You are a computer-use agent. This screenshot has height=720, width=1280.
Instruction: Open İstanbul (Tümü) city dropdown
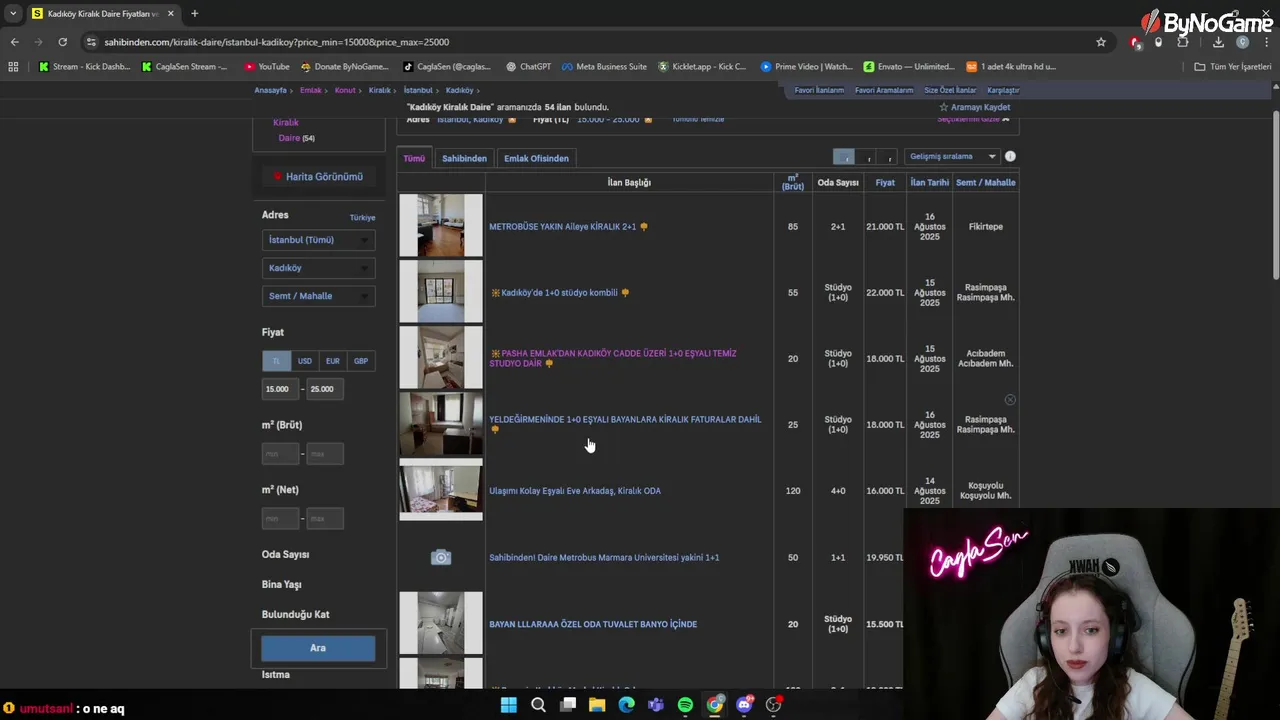click(318, 240)
